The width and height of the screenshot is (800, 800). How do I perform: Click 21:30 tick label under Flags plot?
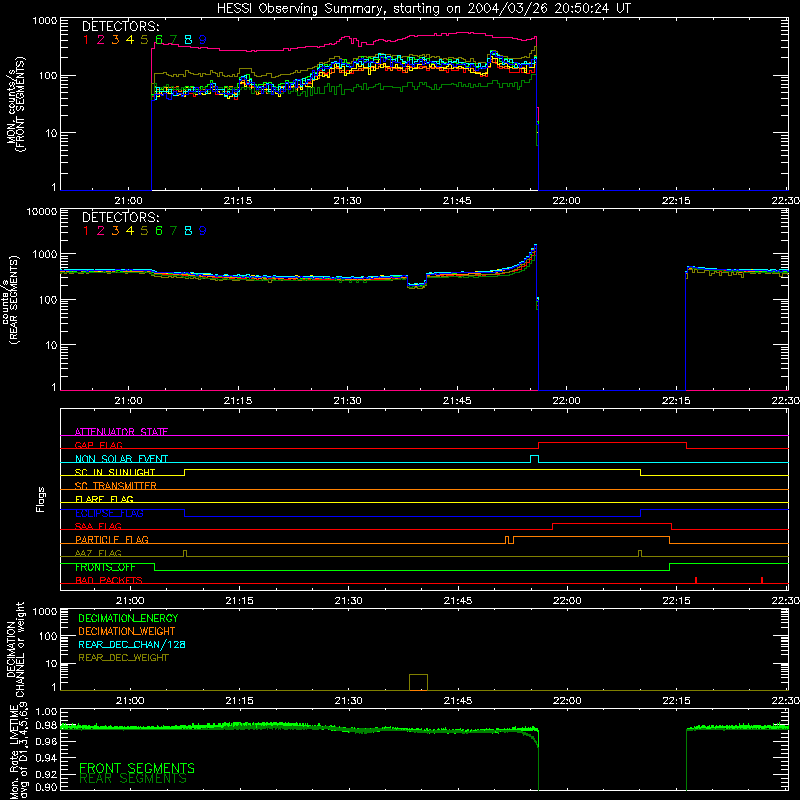348,601
